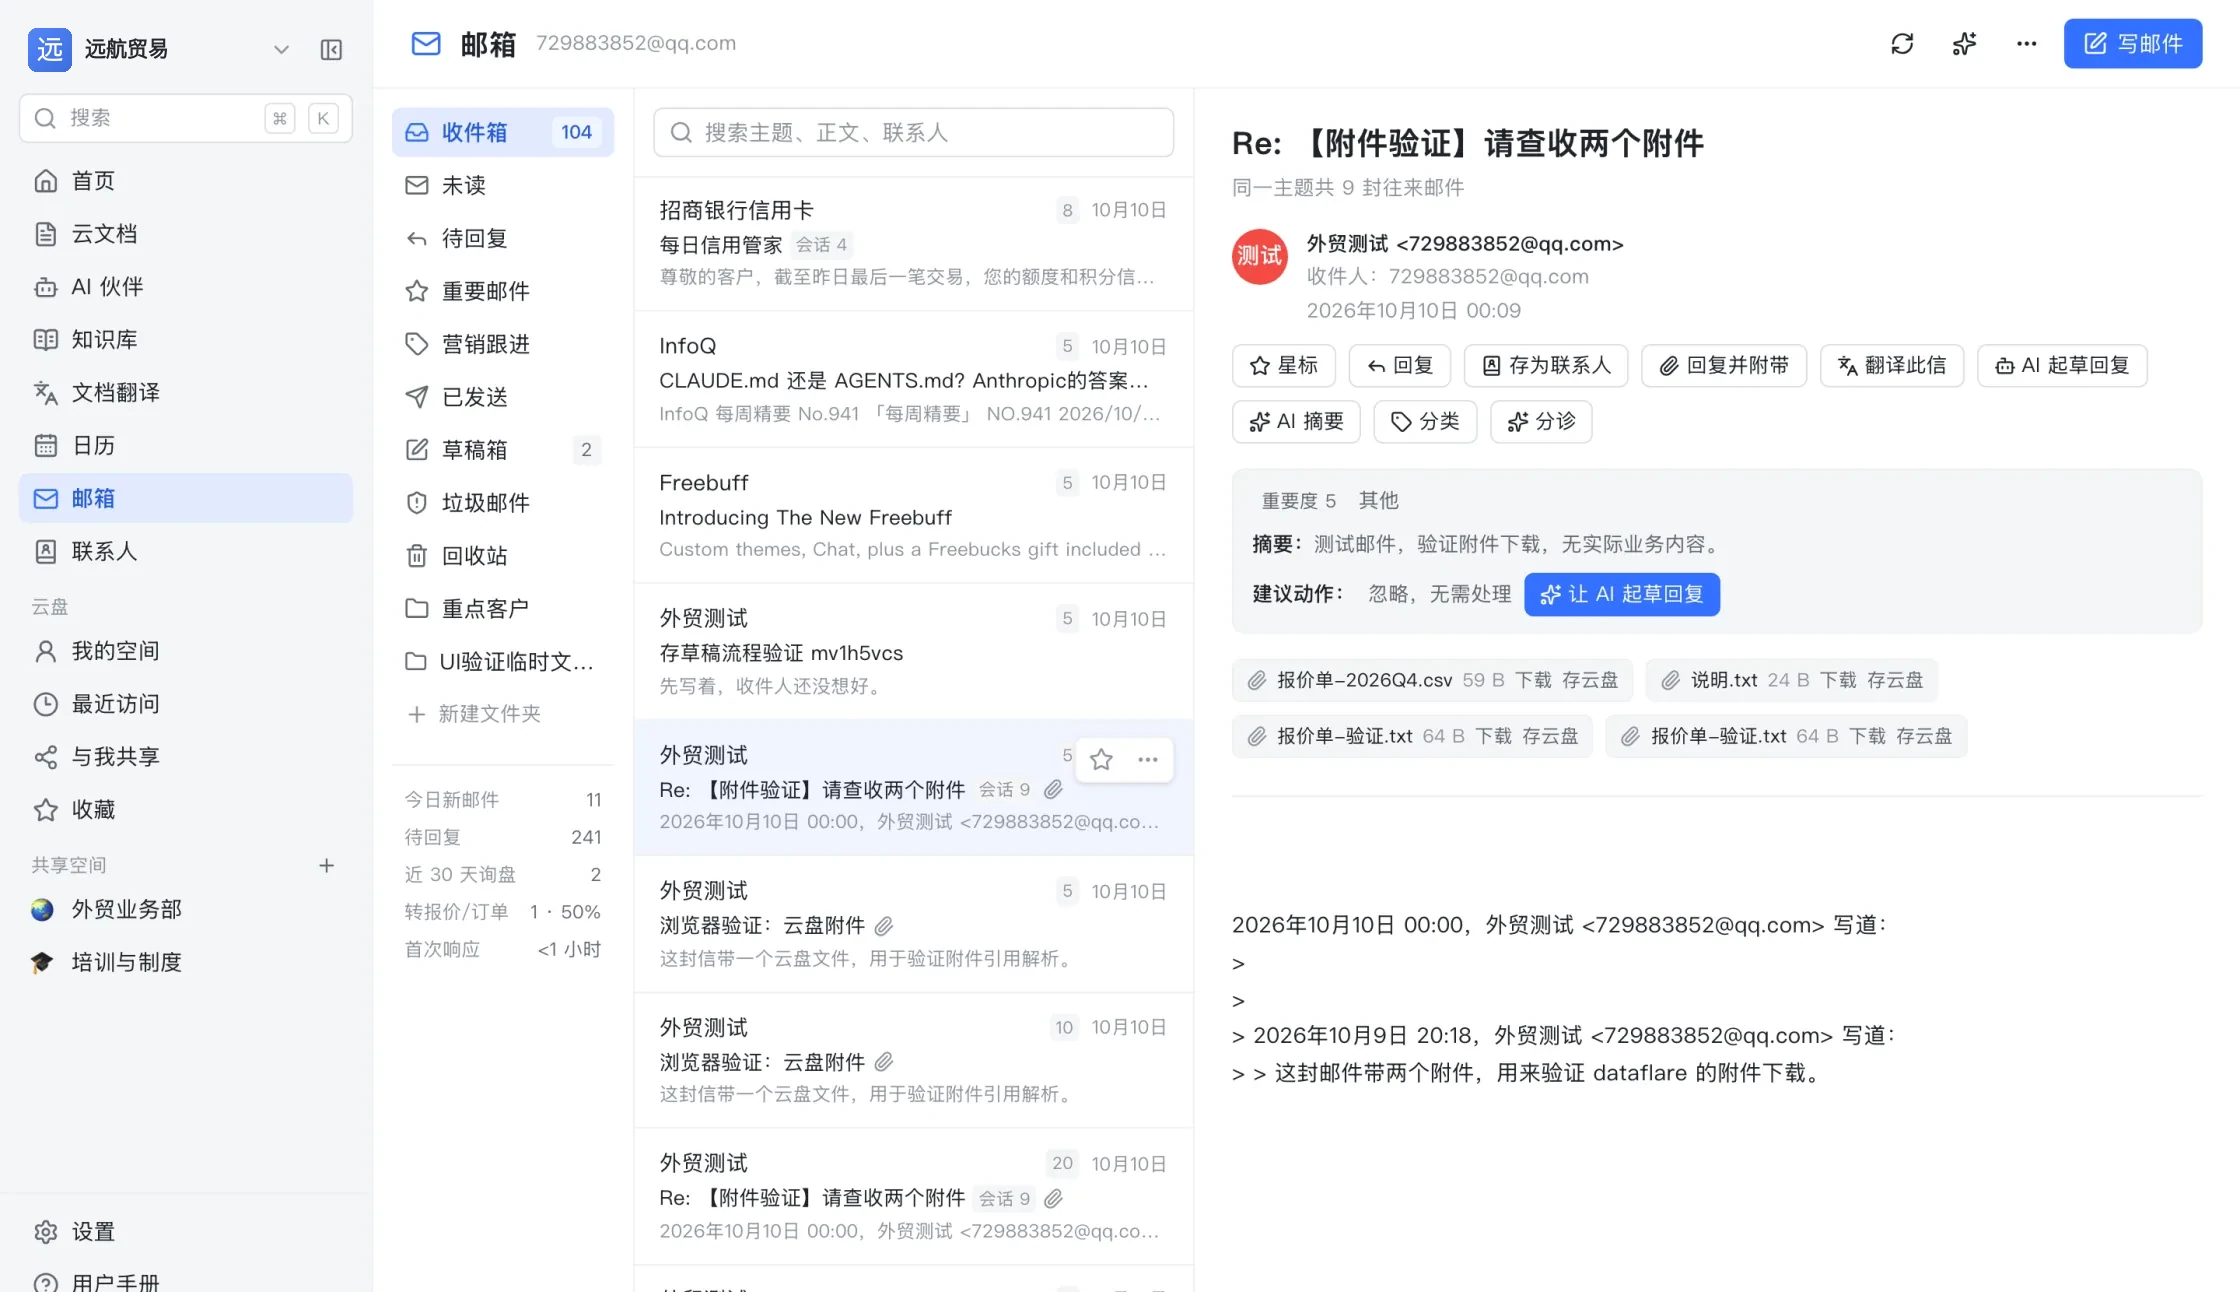Select the 重要邮件 folder
2240x1292 pixels.
[x=502, y=291]
